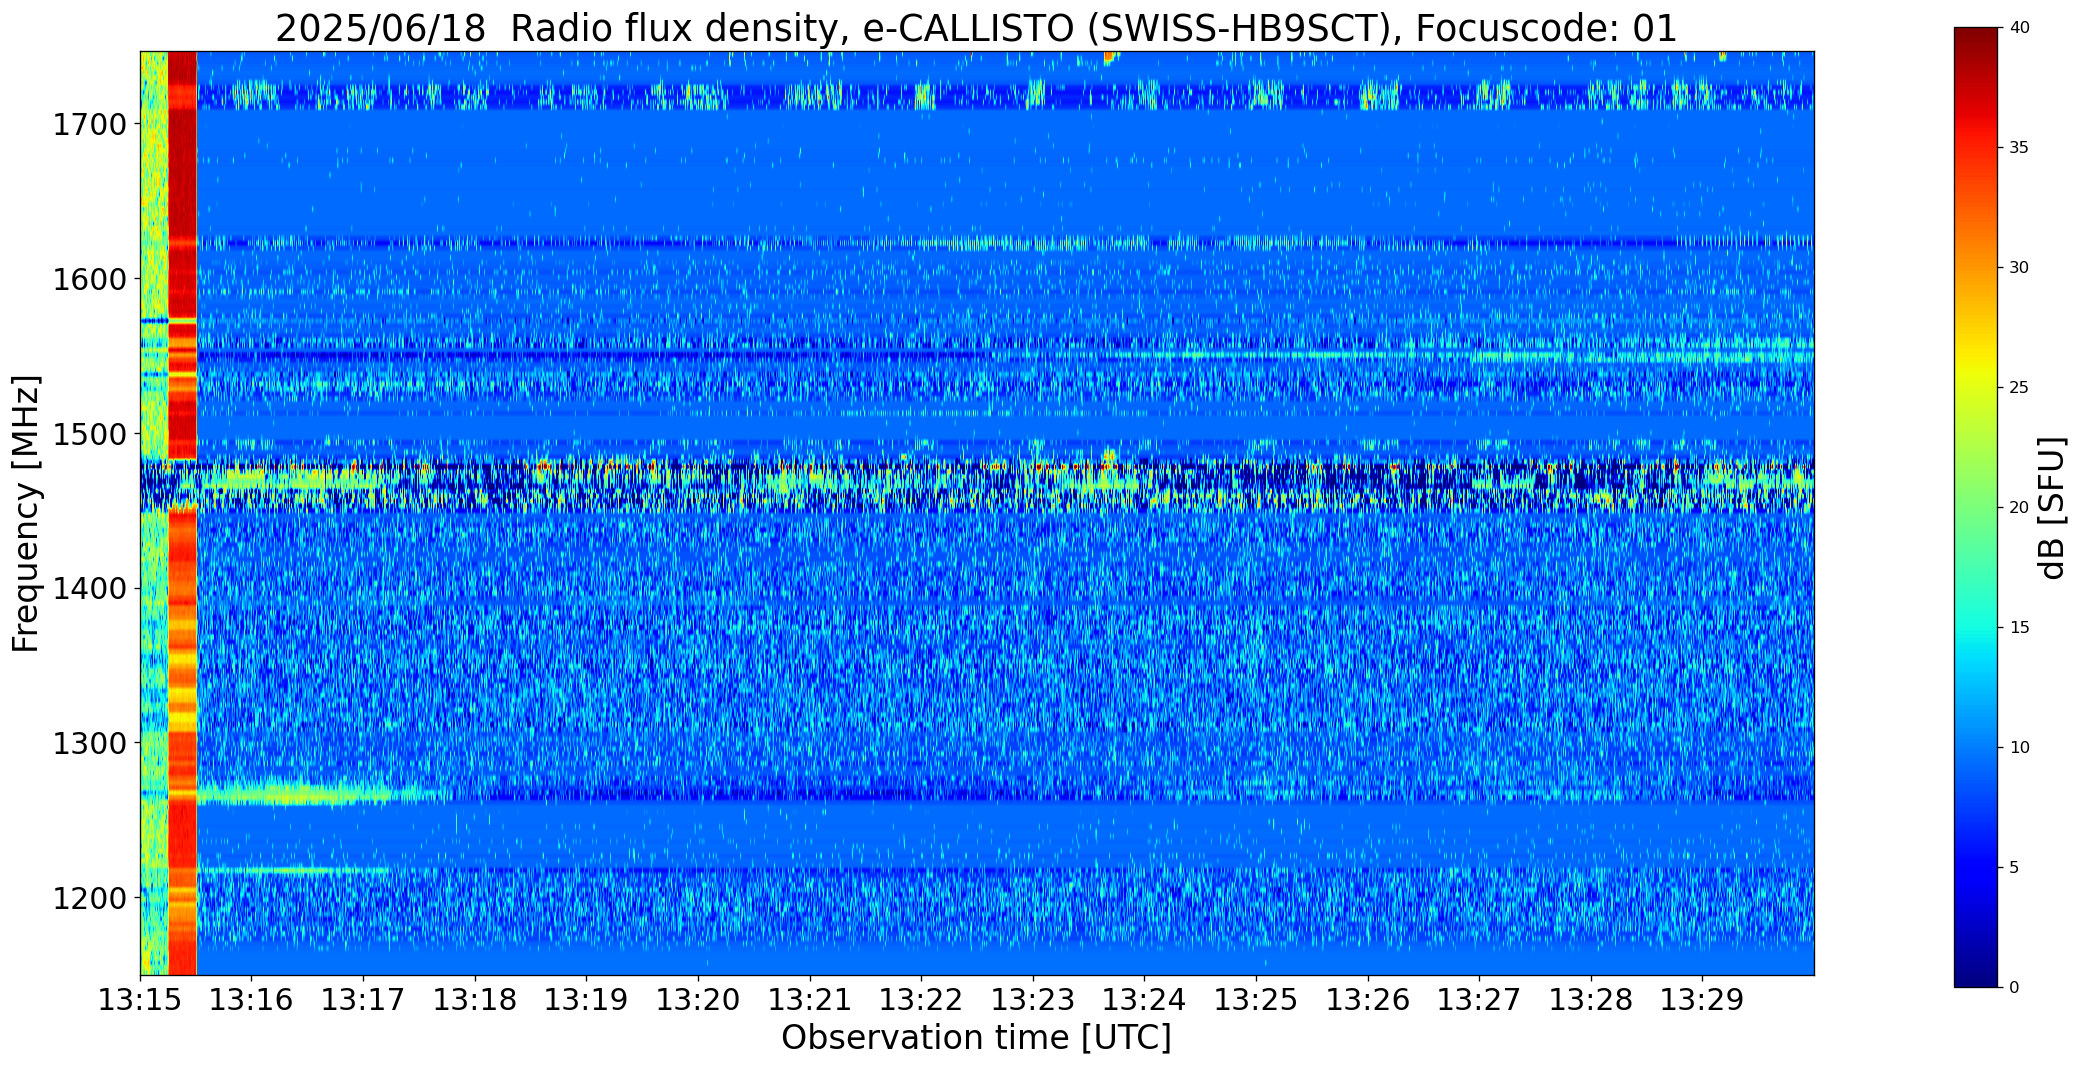Click the plot title mentioning e-CALLISTO
Viewport: 2082px width, 1067px height.
976,28
